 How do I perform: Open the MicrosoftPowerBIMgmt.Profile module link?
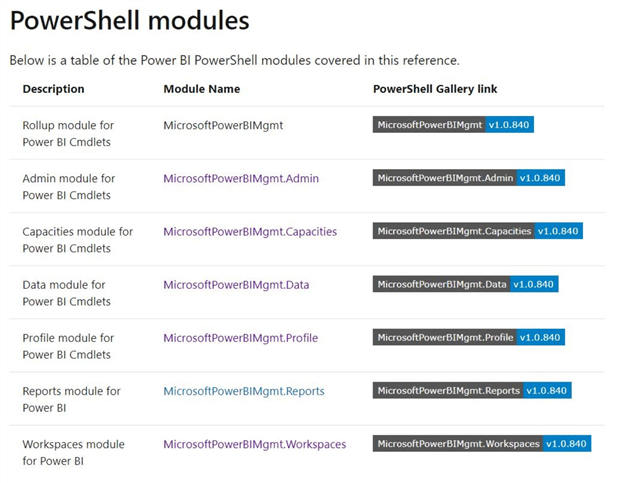click(x=240, y=338)
